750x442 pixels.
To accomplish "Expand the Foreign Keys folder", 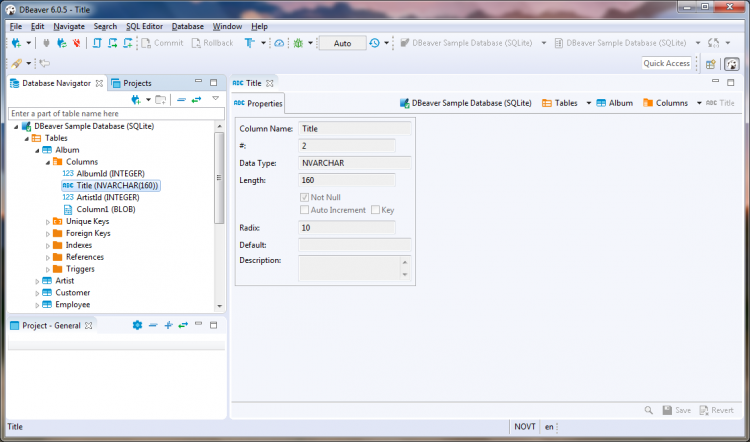I will click(48, 233).
